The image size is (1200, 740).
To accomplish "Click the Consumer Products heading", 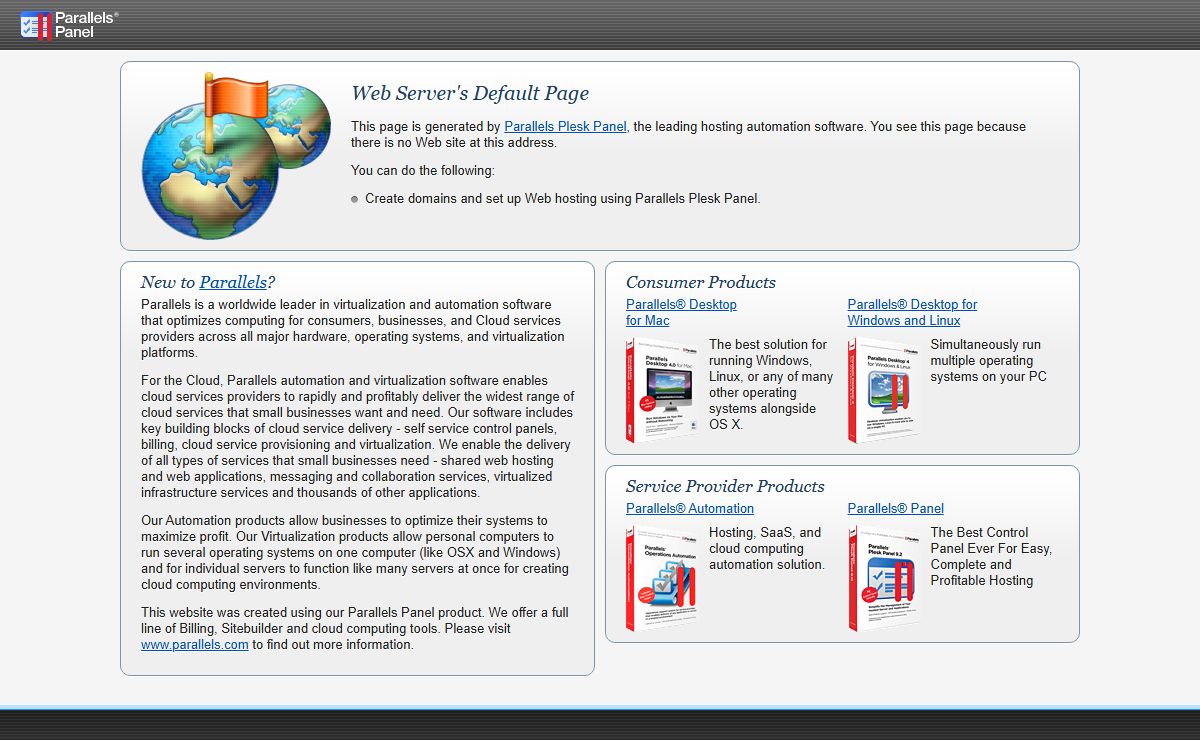I will pyautogui.click(x=701, y=282).
